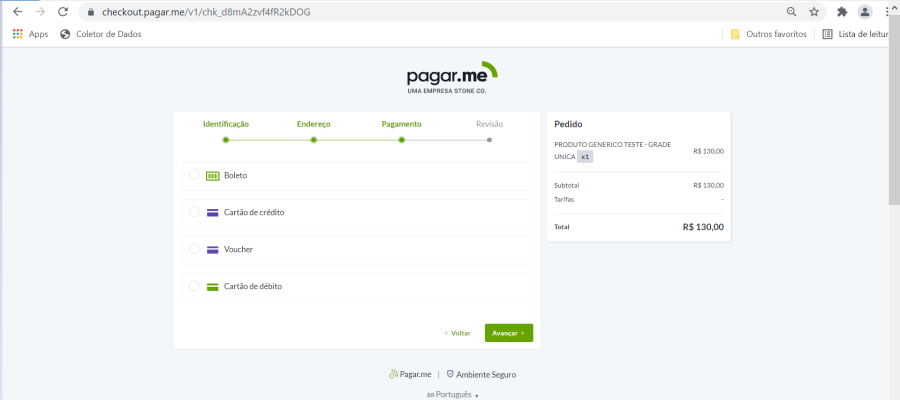Click the purple Cartão de crédito card icon
Screen dimensions: 900x400
[212, 212]
